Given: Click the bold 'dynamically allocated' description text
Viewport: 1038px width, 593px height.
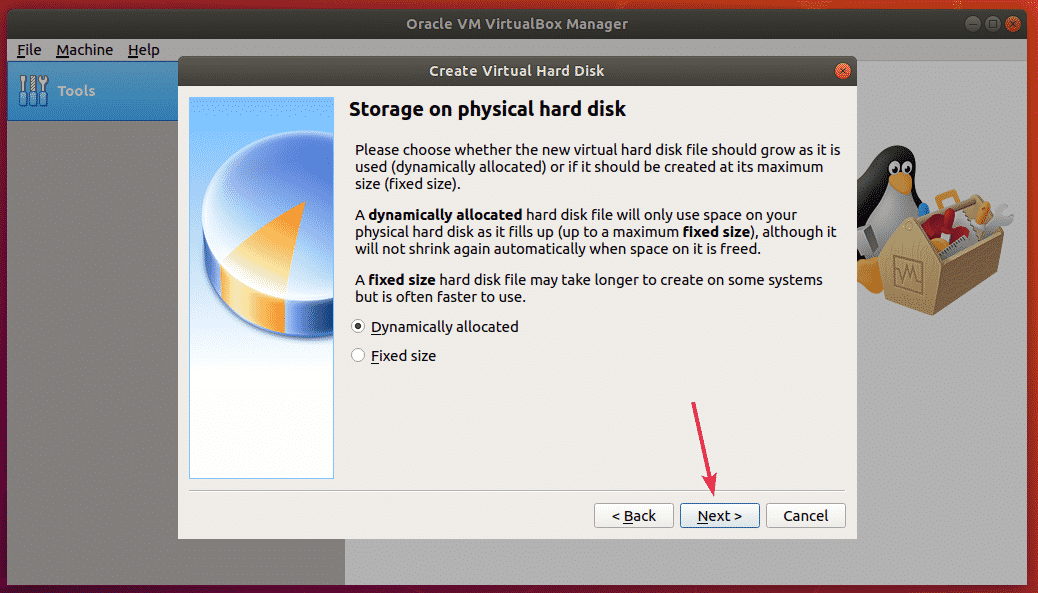Looking at the screenshot, I should [x=445, y=215].
